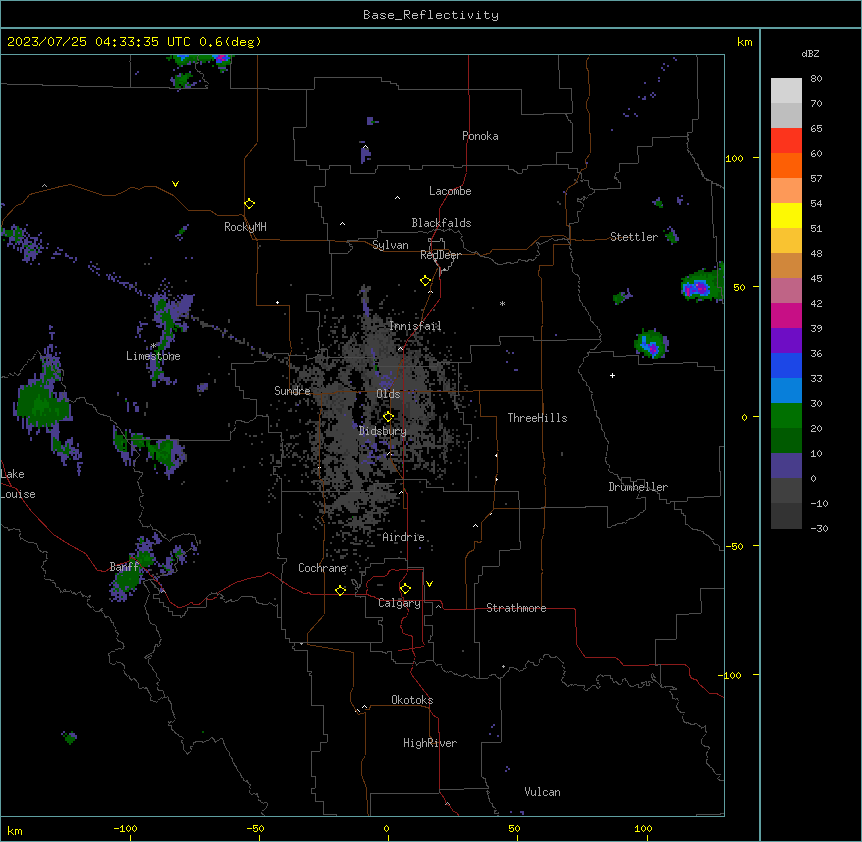Click the Ponoka city label
Screen dimensions: 862x842
(x=480, y=136)
